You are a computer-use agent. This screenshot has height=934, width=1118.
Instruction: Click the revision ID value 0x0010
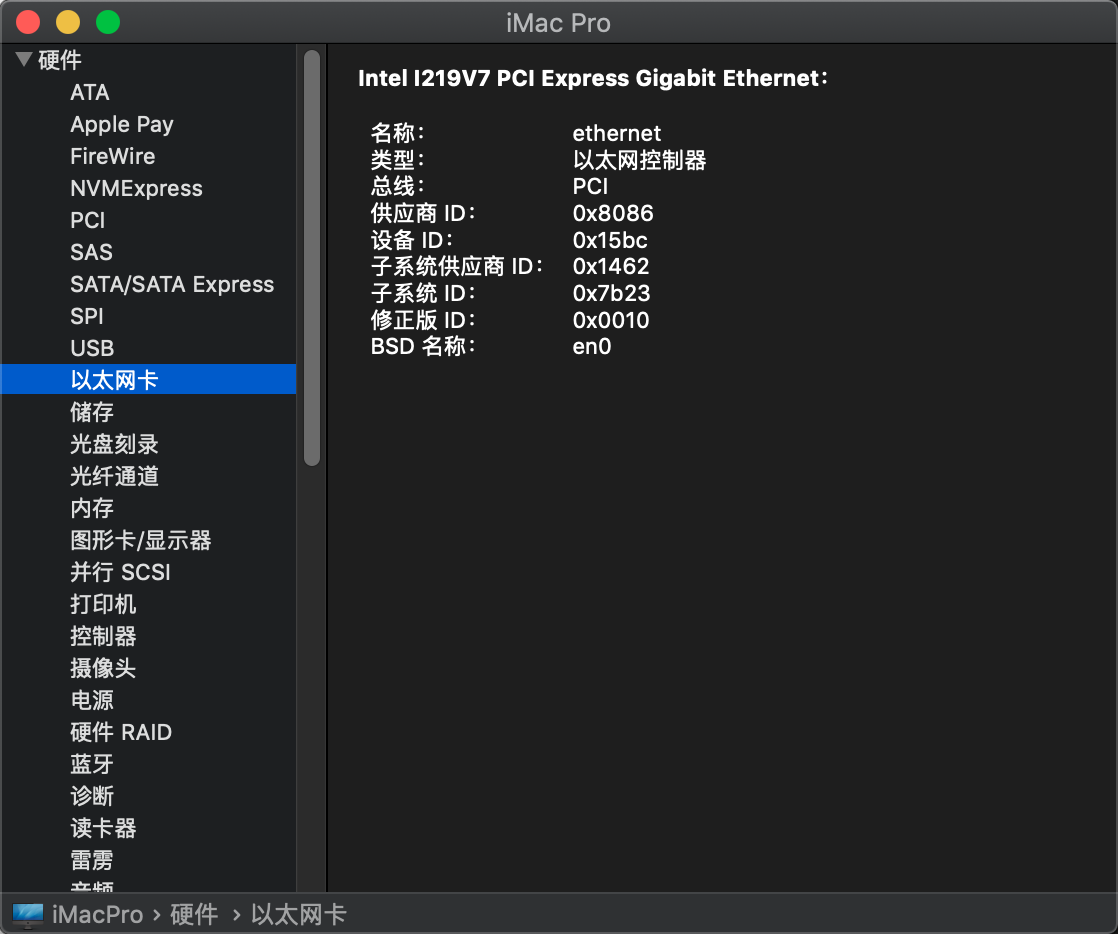point(611,321)
